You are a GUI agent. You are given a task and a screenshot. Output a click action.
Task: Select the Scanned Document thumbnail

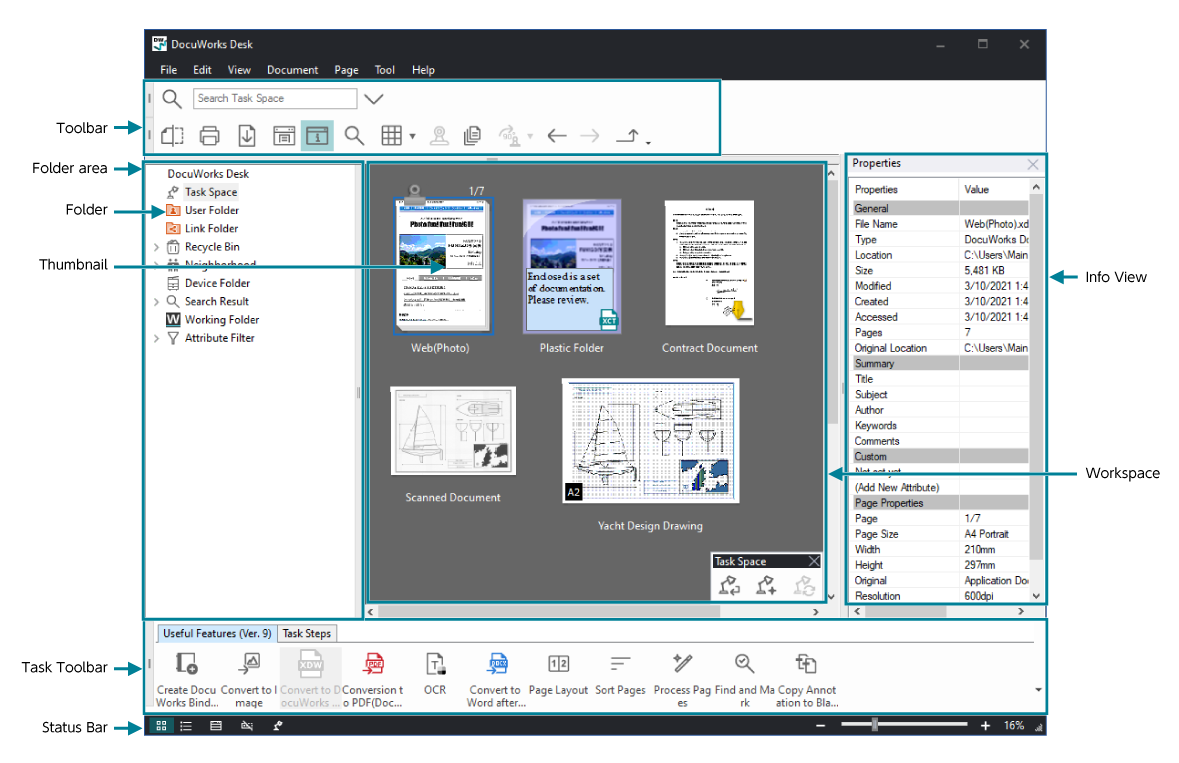tap(453, 431)
